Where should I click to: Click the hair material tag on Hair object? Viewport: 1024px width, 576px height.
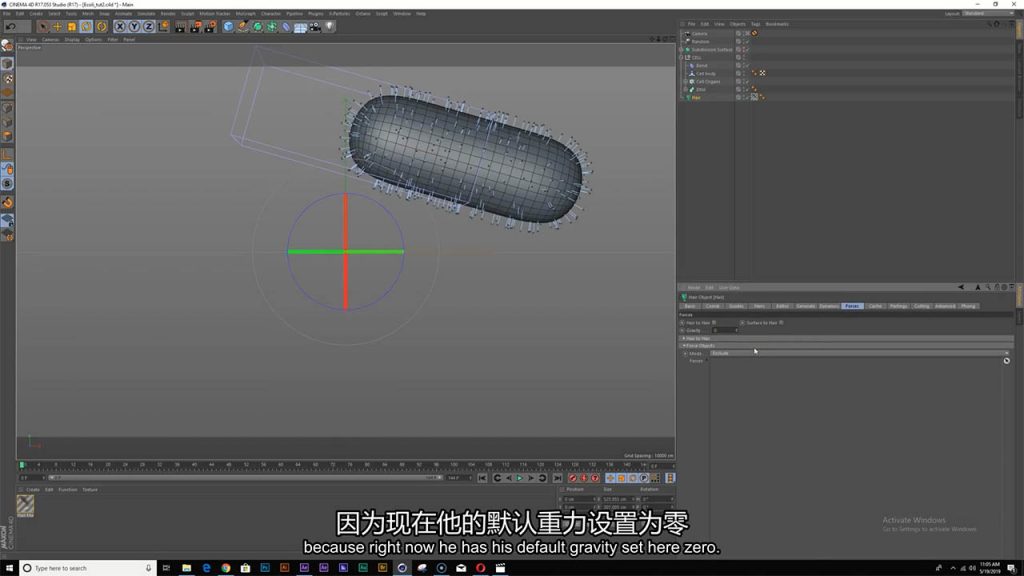coord(754,97)
